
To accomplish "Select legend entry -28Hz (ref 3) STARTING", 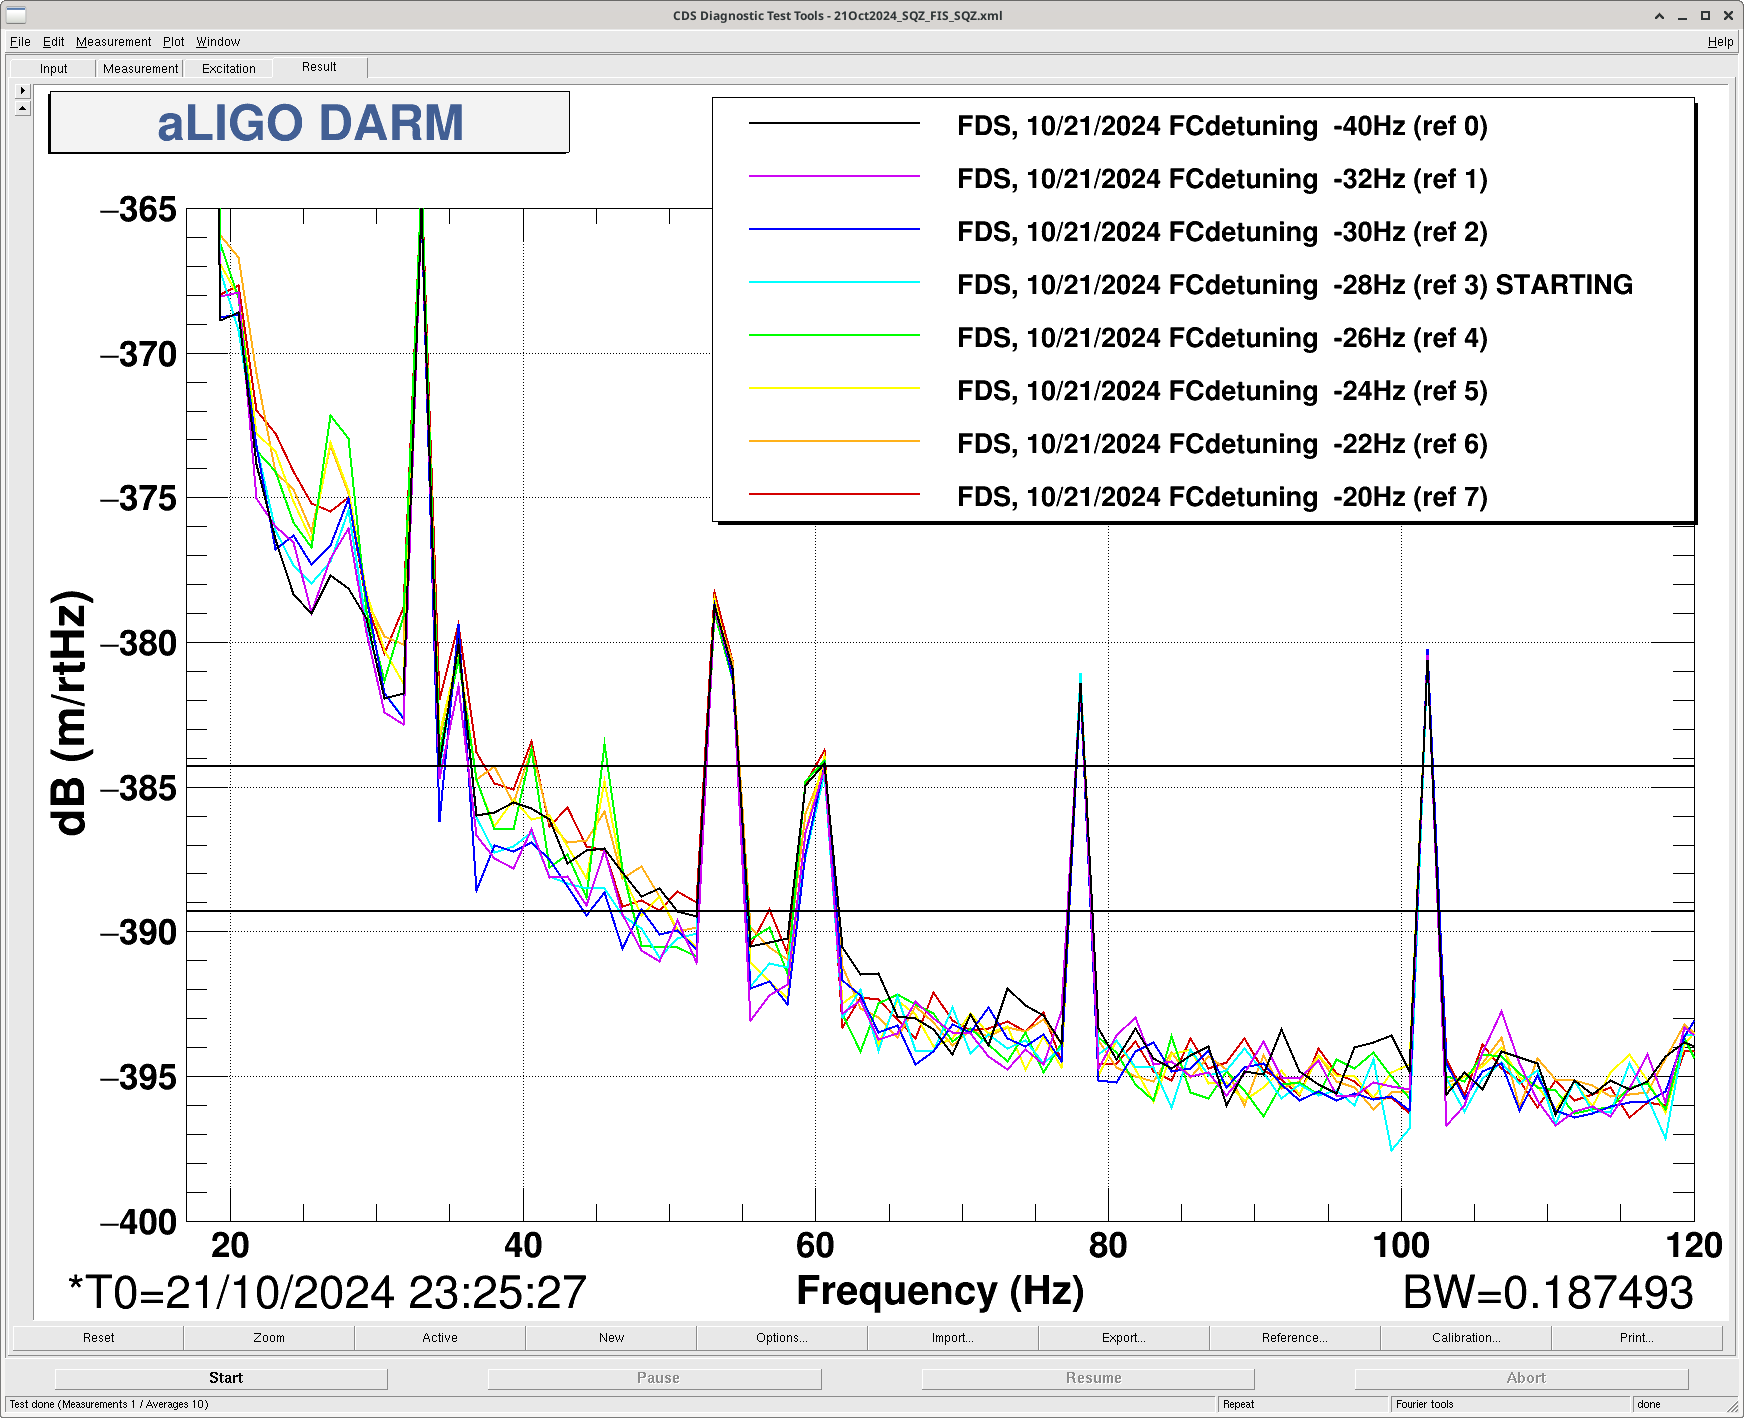I will [x=1295, y=285].
